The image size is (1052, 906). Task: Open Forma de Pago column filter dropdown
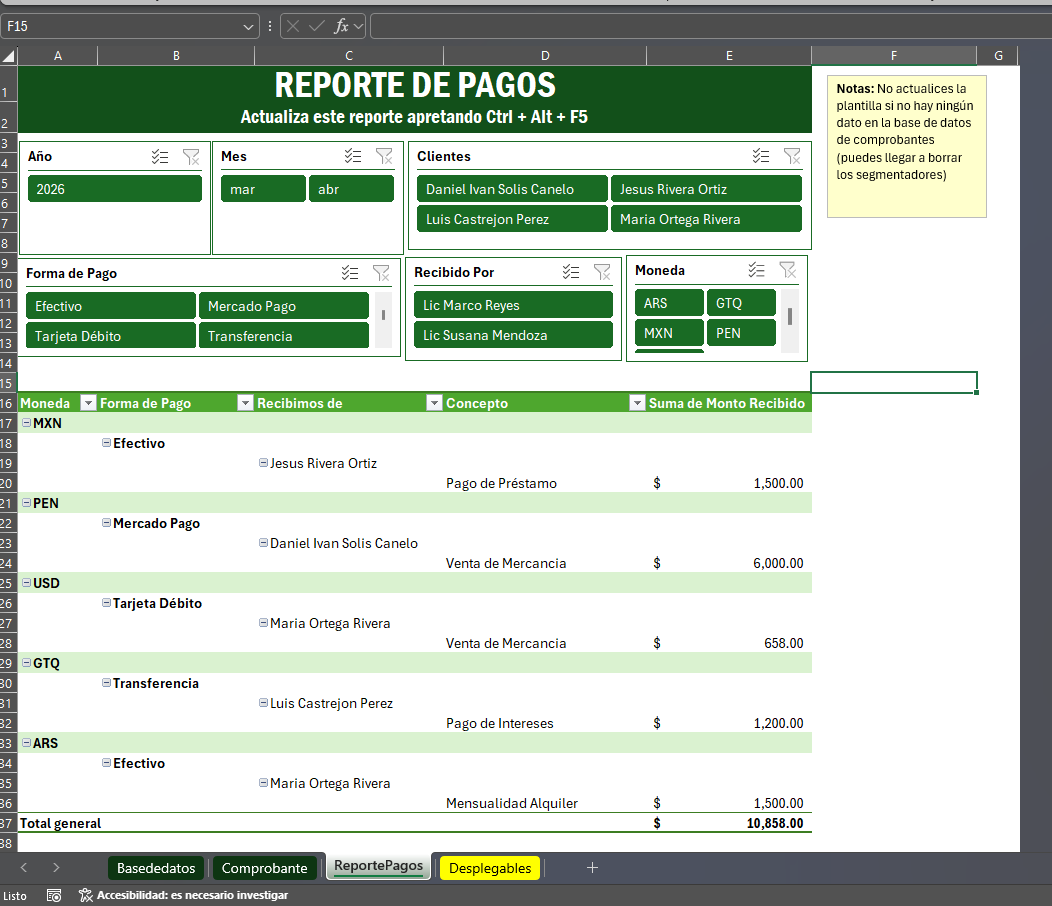(x=246, y=403)
